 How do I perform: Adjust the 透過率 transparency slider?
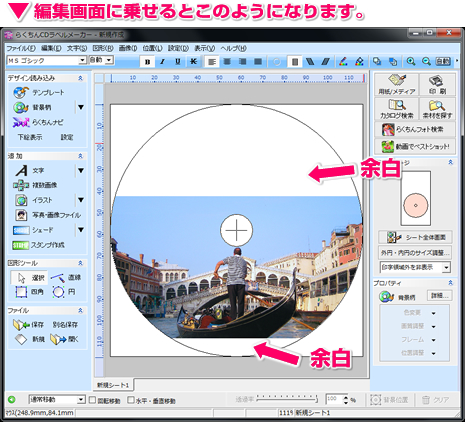(287, 399)
